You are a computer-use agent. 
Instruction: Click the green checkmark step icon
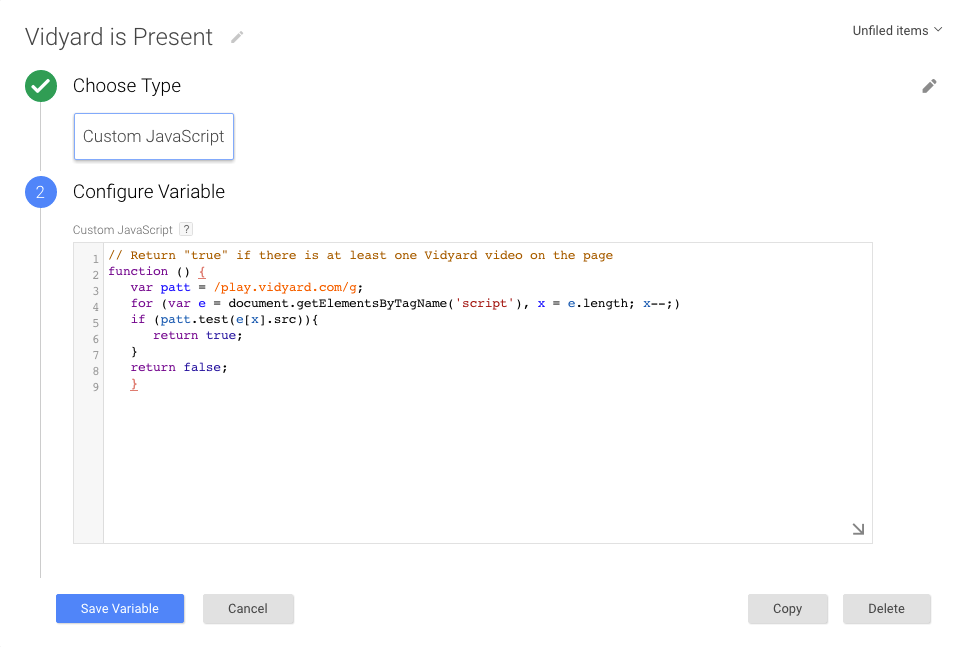point(41,86)
